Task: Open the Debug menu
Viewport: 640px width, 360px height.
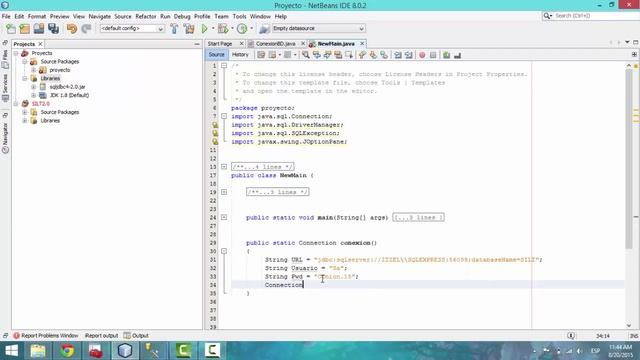Action: point(182,16)
